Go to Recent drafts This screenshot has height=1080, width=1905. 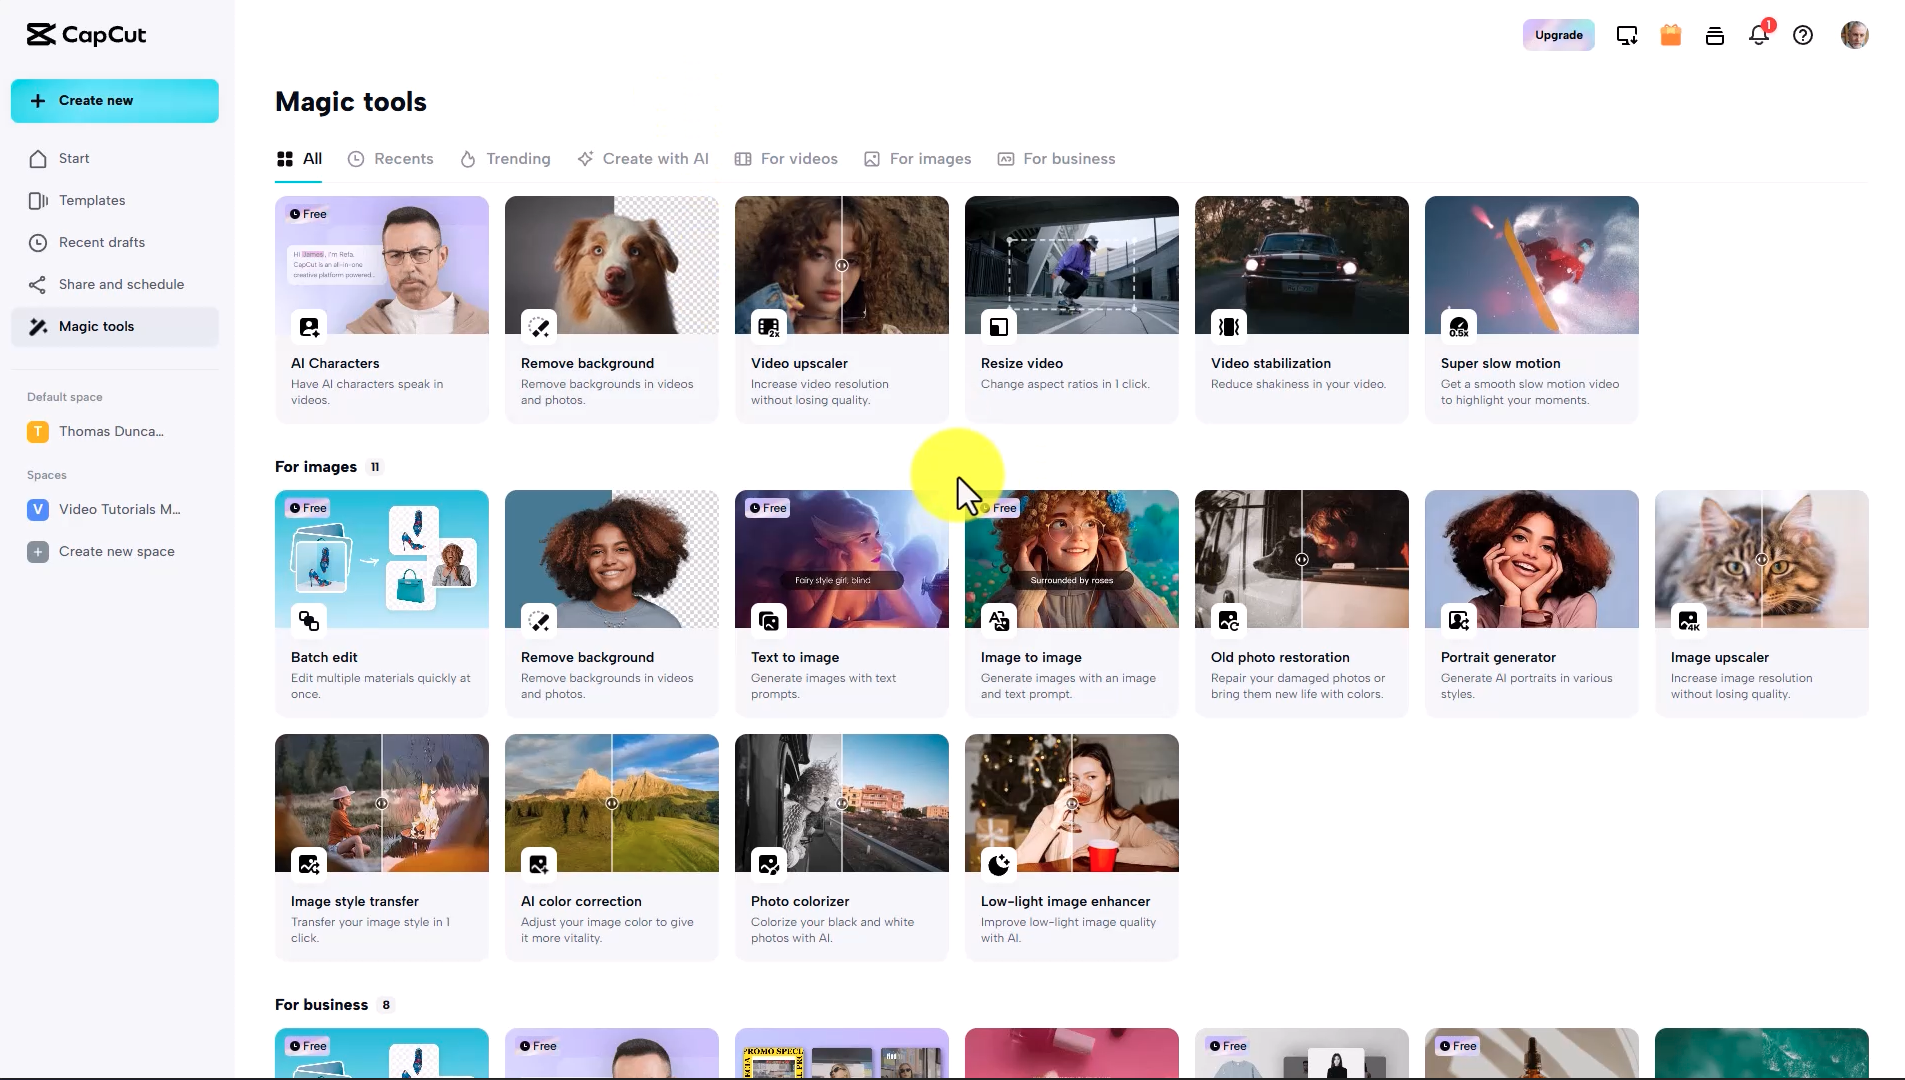115,243
